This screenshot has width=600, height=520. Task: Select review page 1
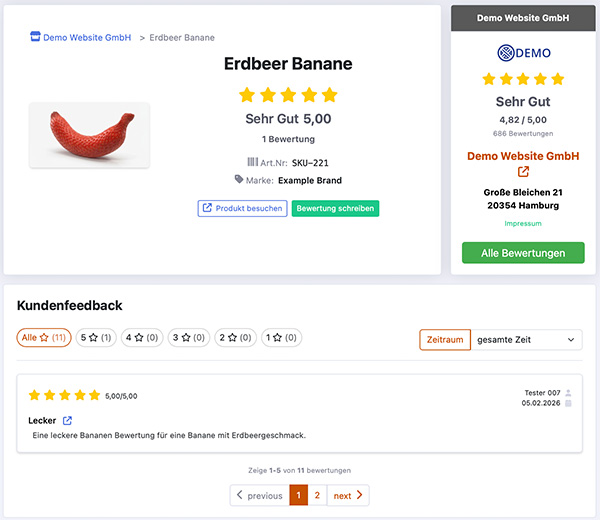click(298, 495)
